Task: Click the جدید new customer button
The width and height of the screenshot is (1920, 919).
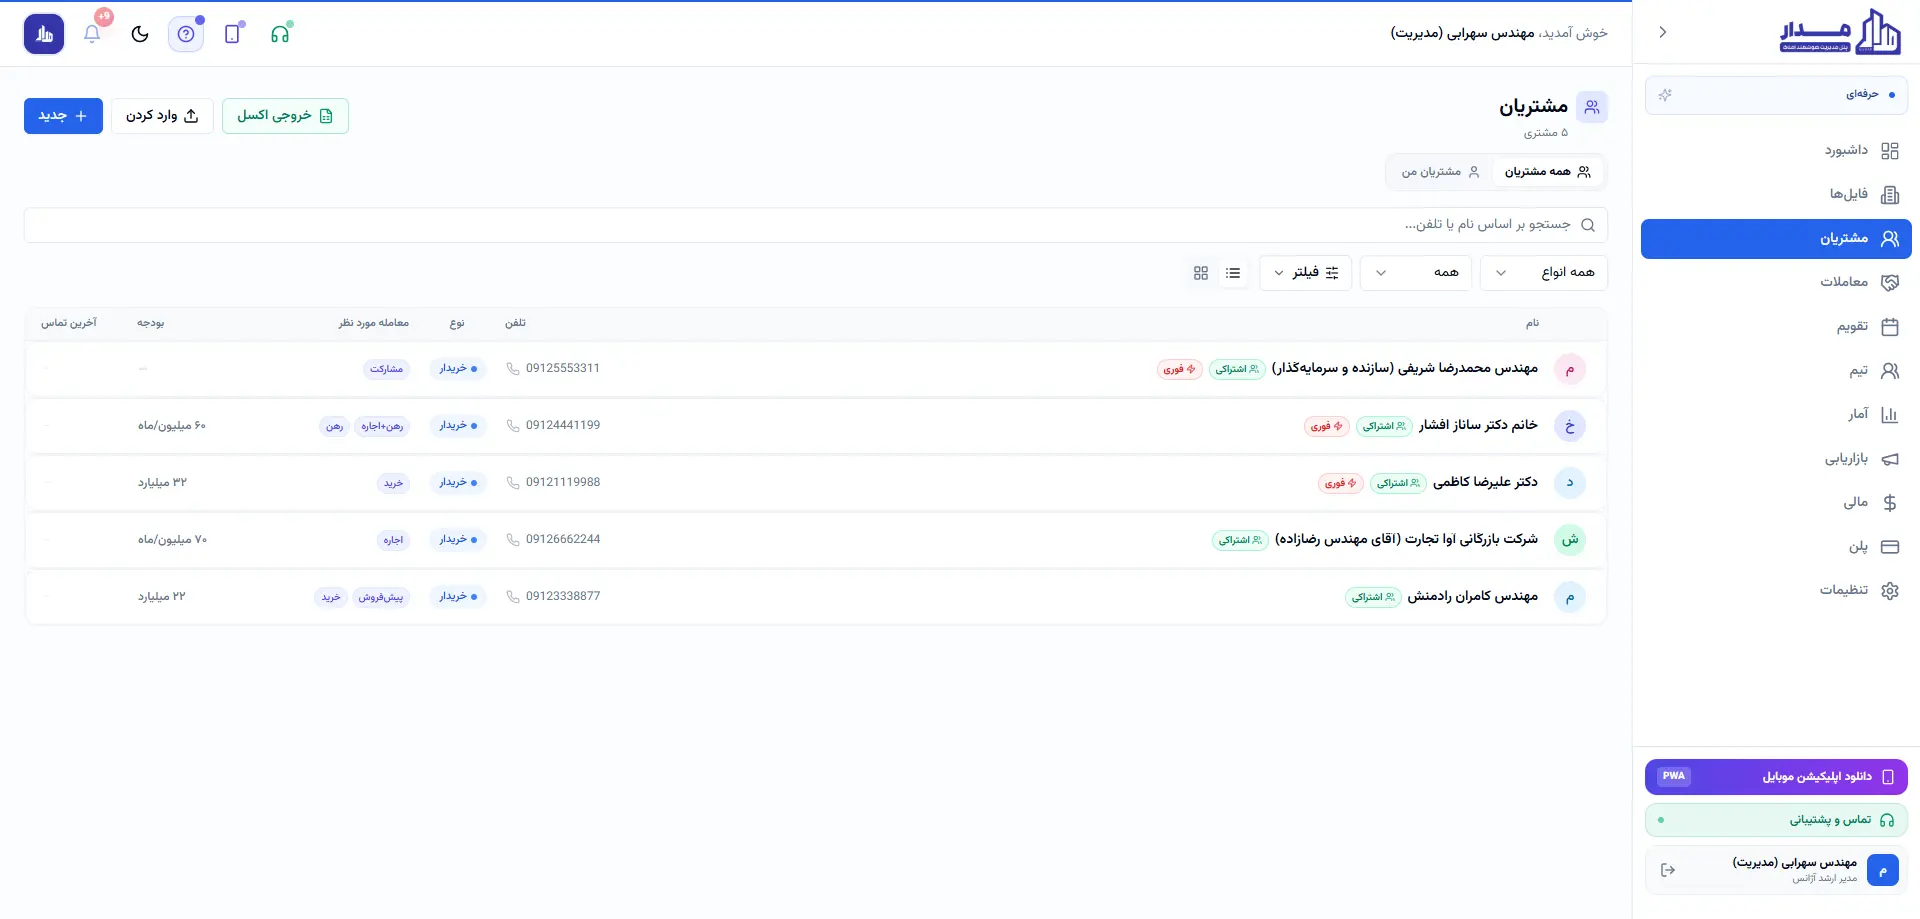Action: pos(63,116)
